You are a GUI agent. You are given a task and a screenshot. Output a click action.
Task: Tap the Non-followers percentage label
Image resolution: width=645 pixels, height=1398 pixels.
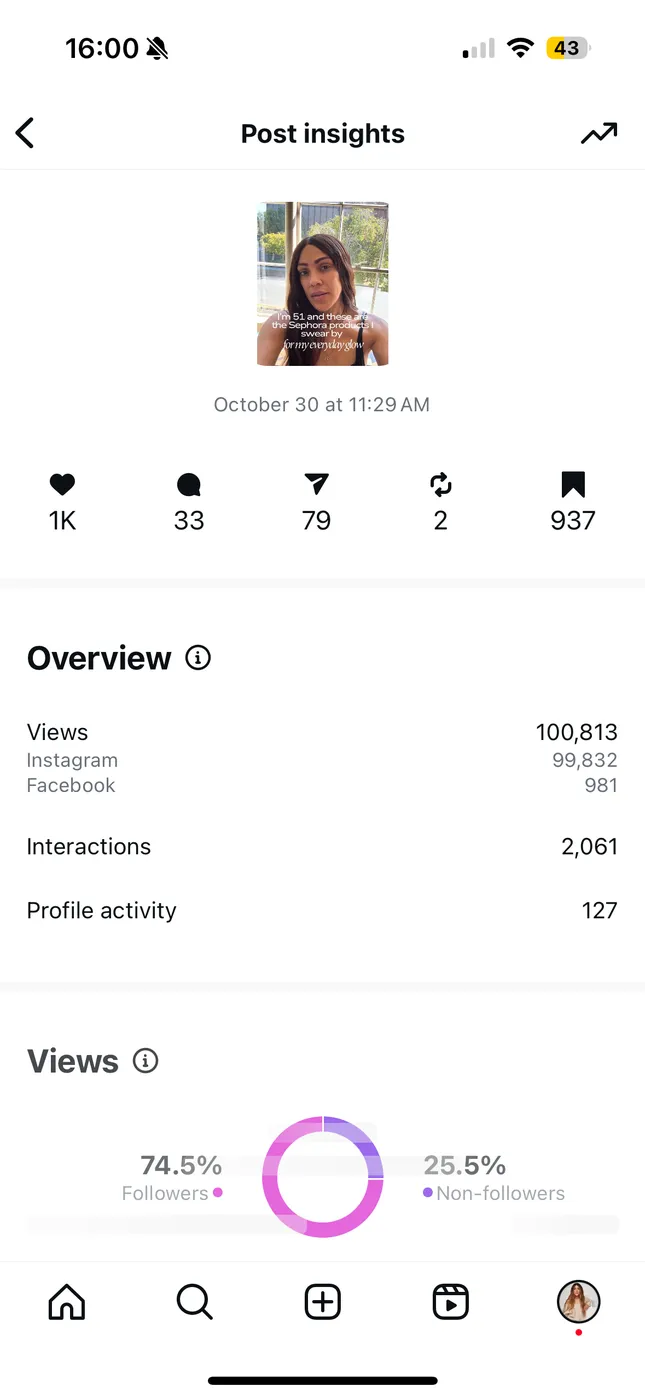coord(465,1166)
